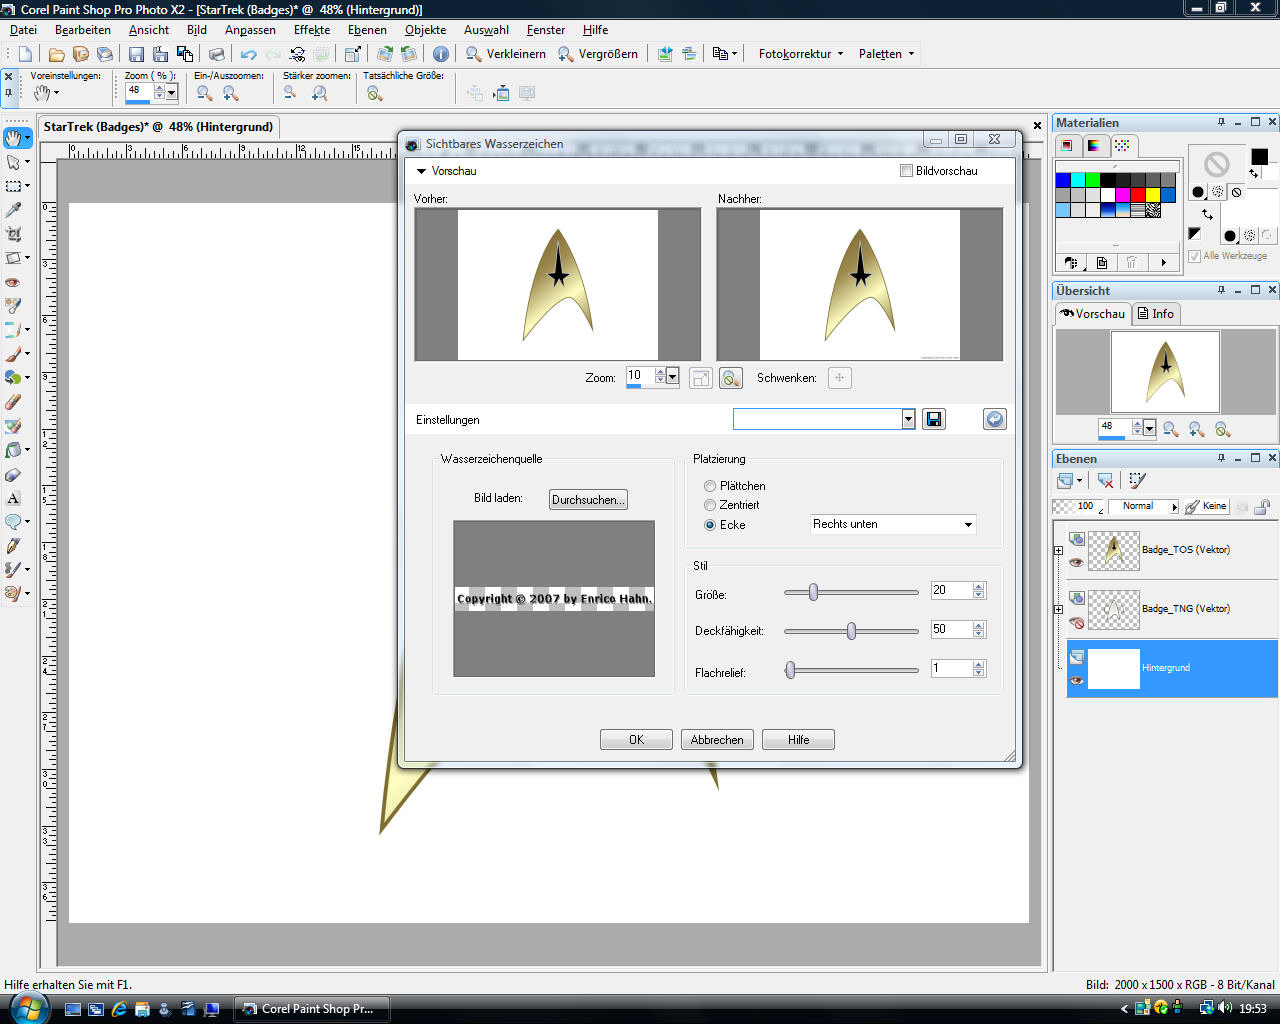Open the toolbar Zoom percent dropdown
This screenshot has height=1024, width=1280.
[172, 92]
